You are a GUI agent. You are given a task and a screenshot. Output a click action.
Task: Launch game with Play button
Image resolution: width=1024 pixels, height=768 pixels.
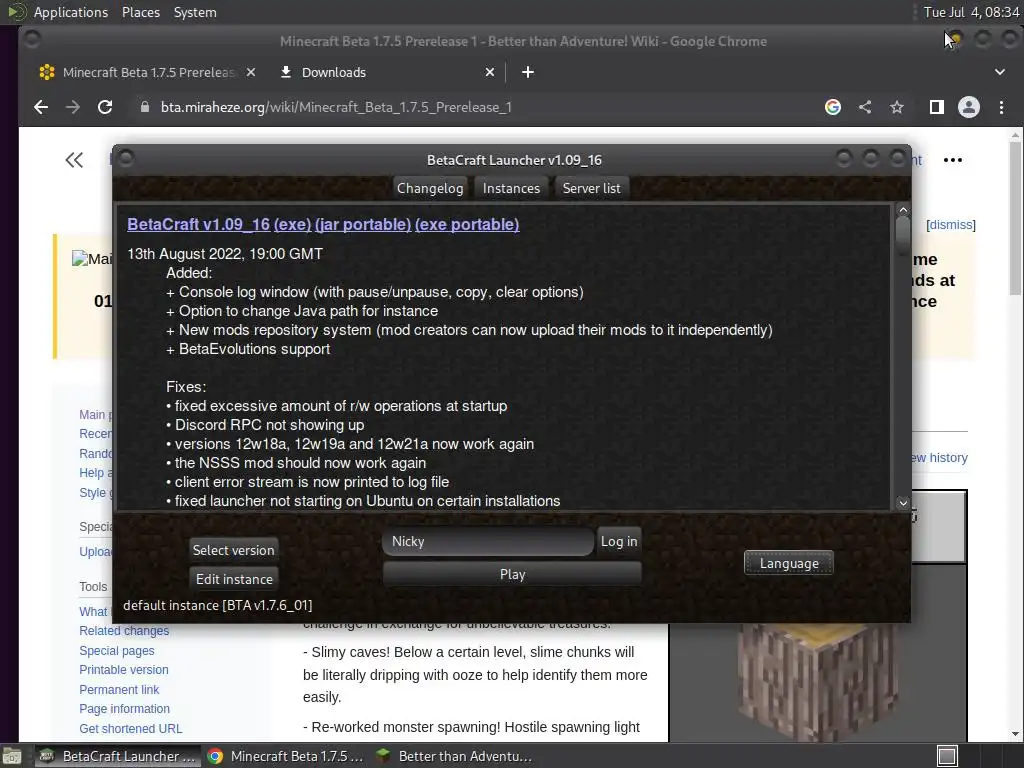click(x=512, y=574)
